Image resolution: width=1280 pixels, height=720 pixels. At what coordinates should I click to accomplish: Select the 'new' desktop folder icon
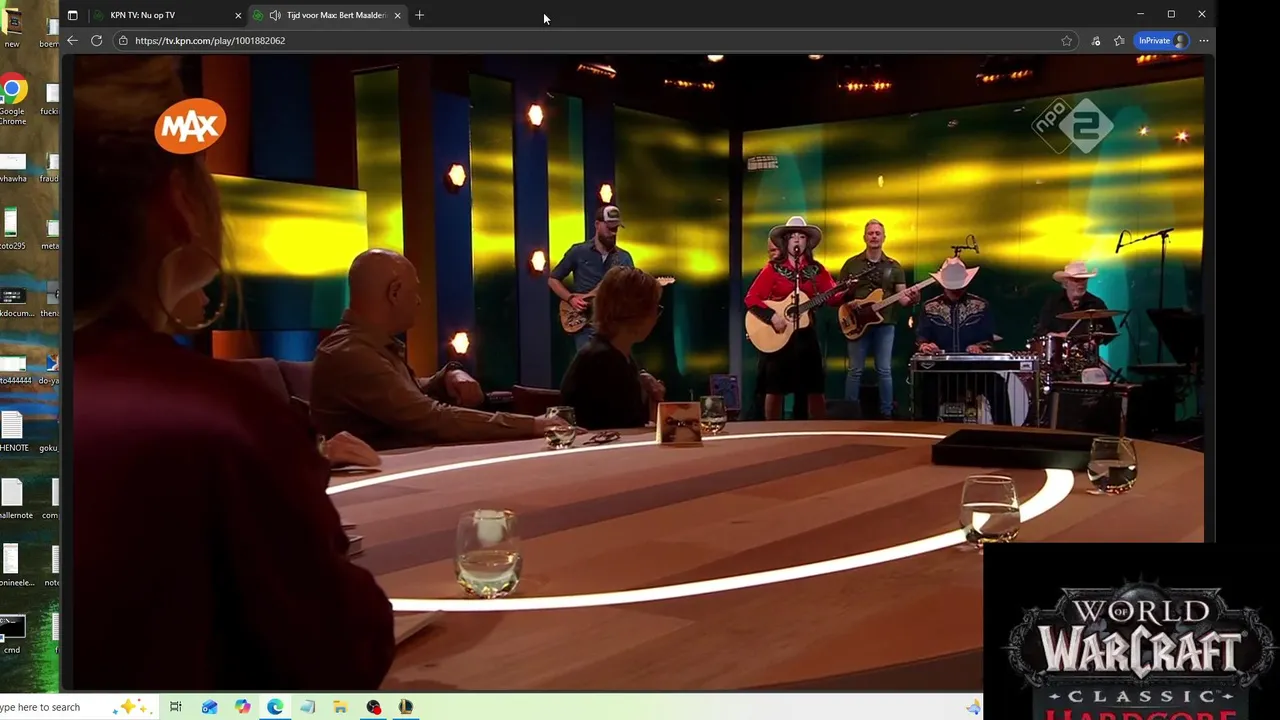click(x=12, y=28)
